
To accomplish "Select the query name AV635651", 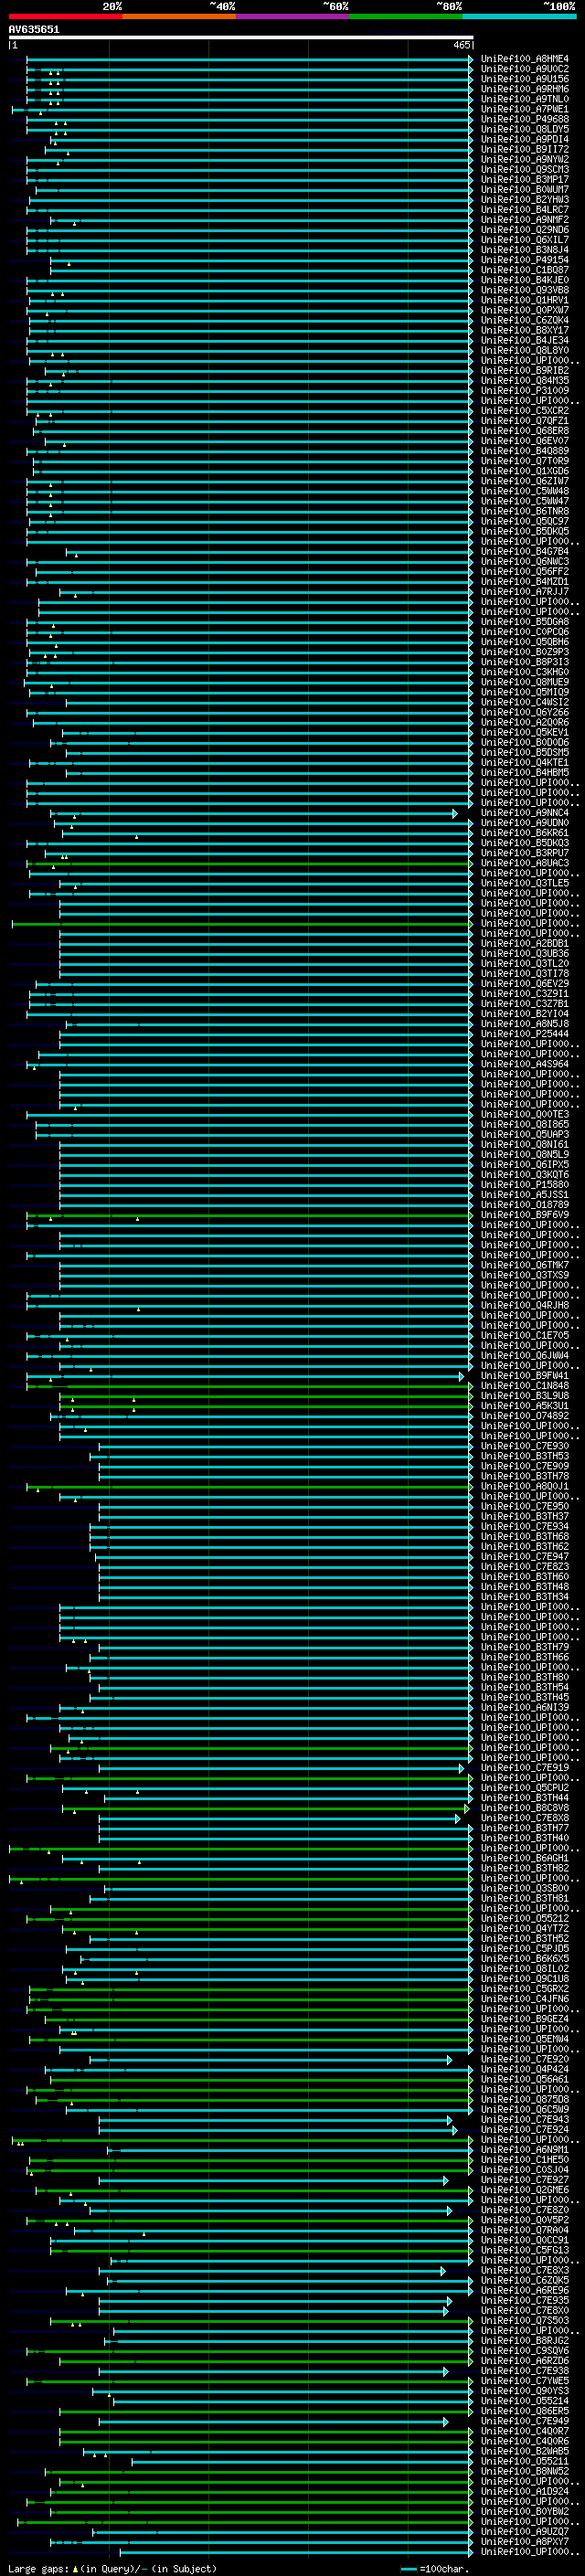I will (34, 29).
